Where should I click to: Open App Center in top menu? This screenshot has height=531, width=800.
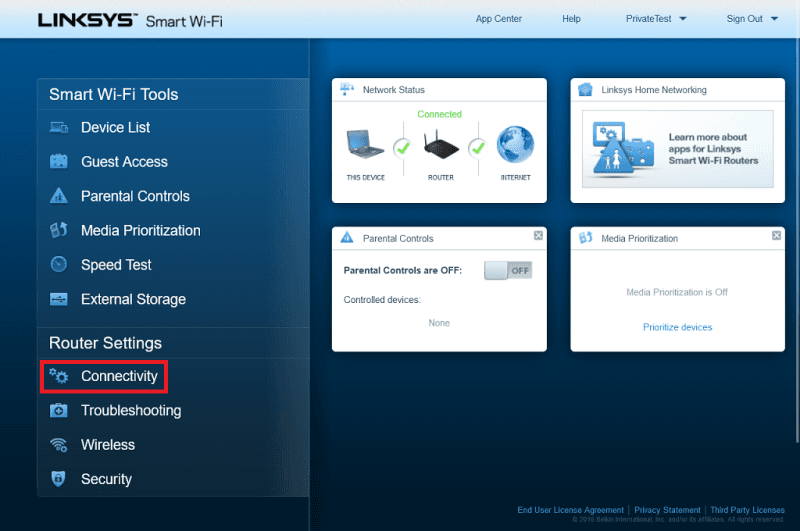coord(498,19)
